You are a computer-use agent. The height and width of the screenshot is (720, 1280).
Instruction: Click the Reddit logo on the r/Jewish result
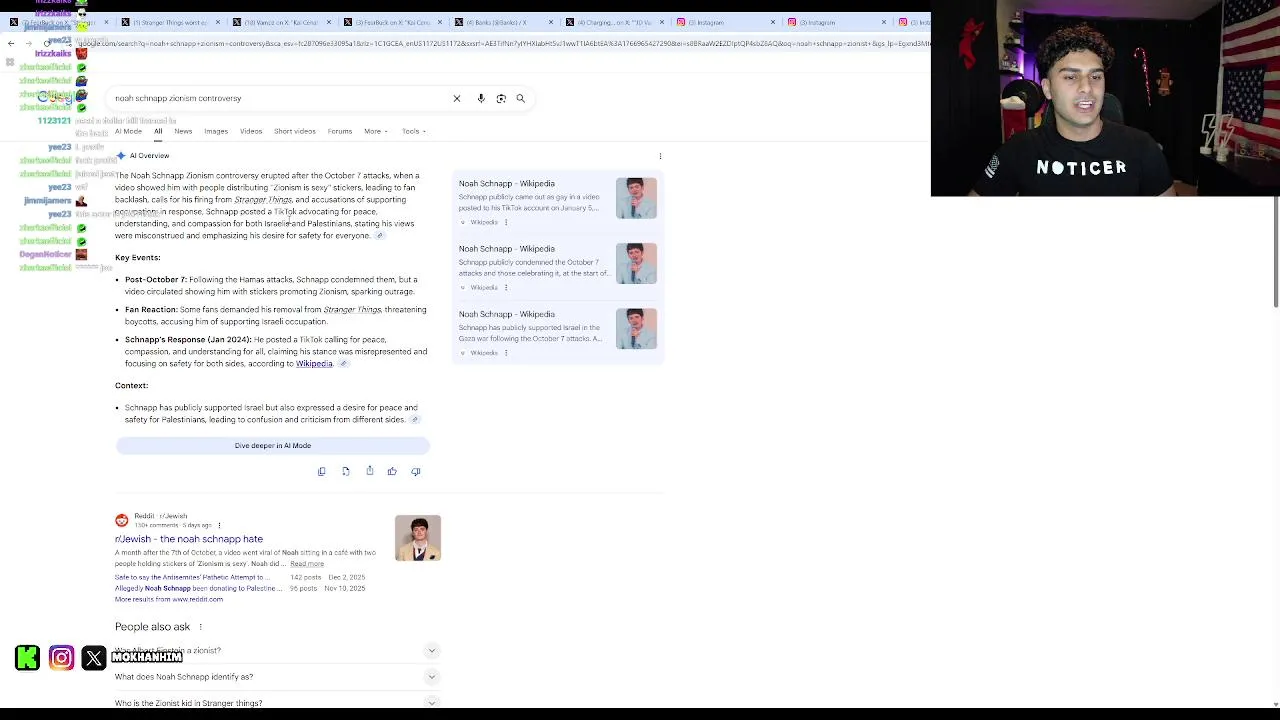(x=122, y=520)
